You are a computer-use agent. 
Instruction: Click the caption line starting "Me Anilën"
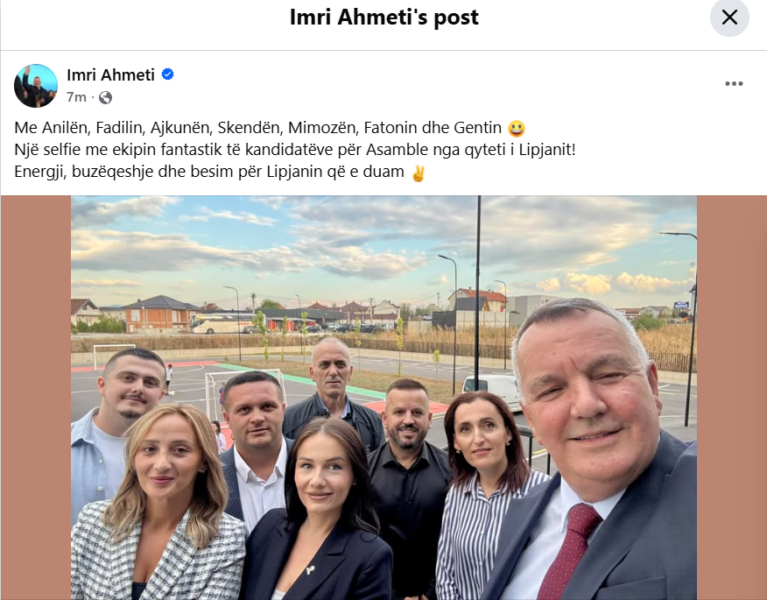270,128
